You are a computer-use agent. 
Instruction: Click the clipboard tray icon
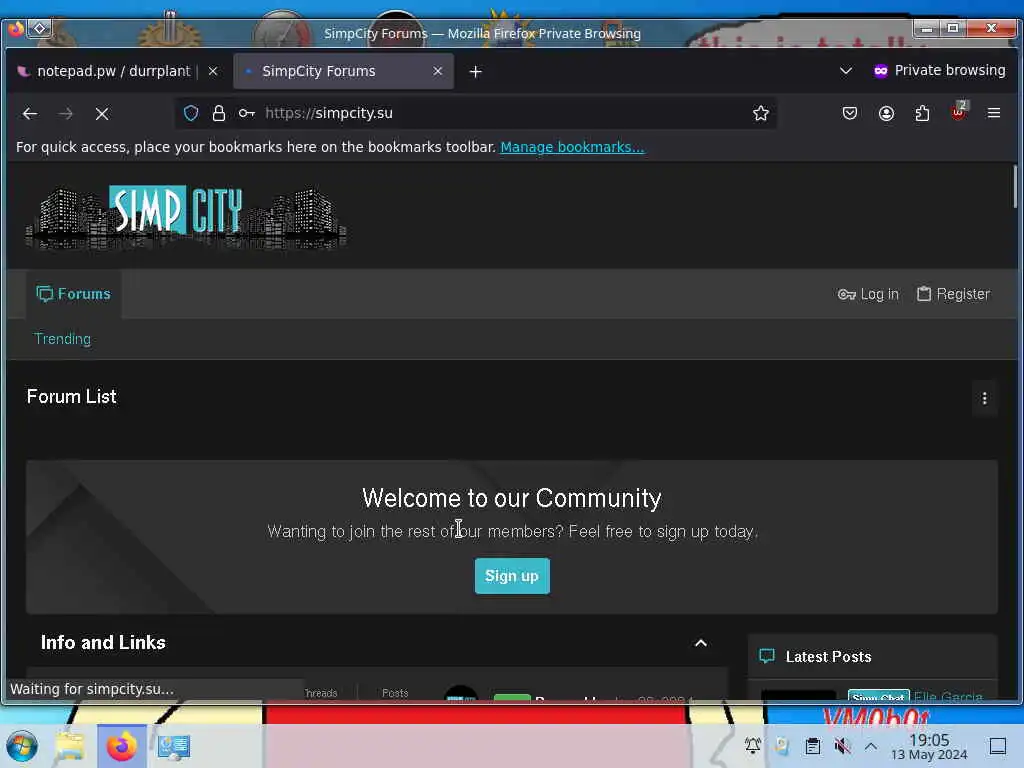pos(812,746)
